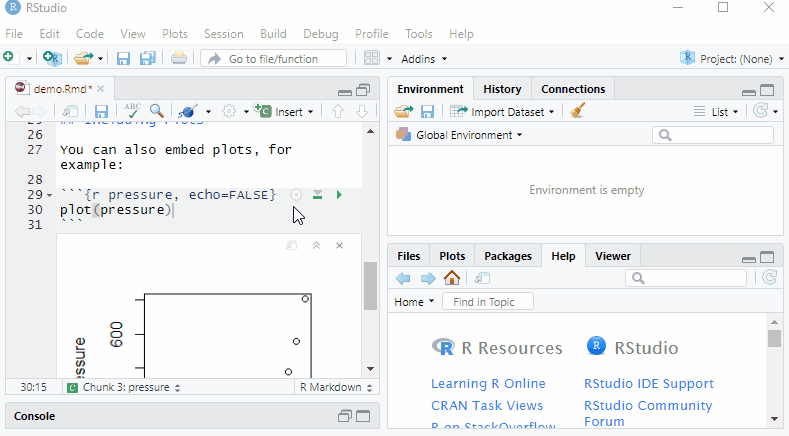The width and height of the screenshot is (789, 436).
Task: Open chunk options gear on line 29
Action: pos(296,195)
